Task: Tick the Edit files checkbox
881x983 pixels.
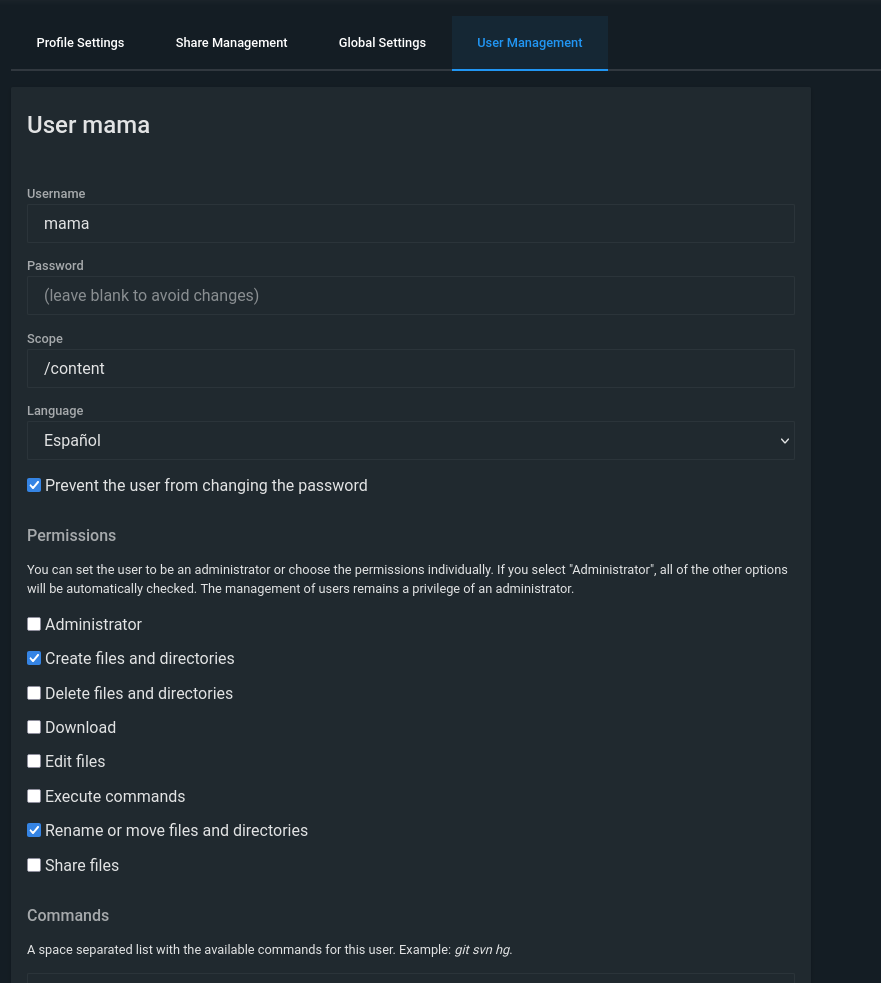Action: pyautogui.click(x=34, y=761)
